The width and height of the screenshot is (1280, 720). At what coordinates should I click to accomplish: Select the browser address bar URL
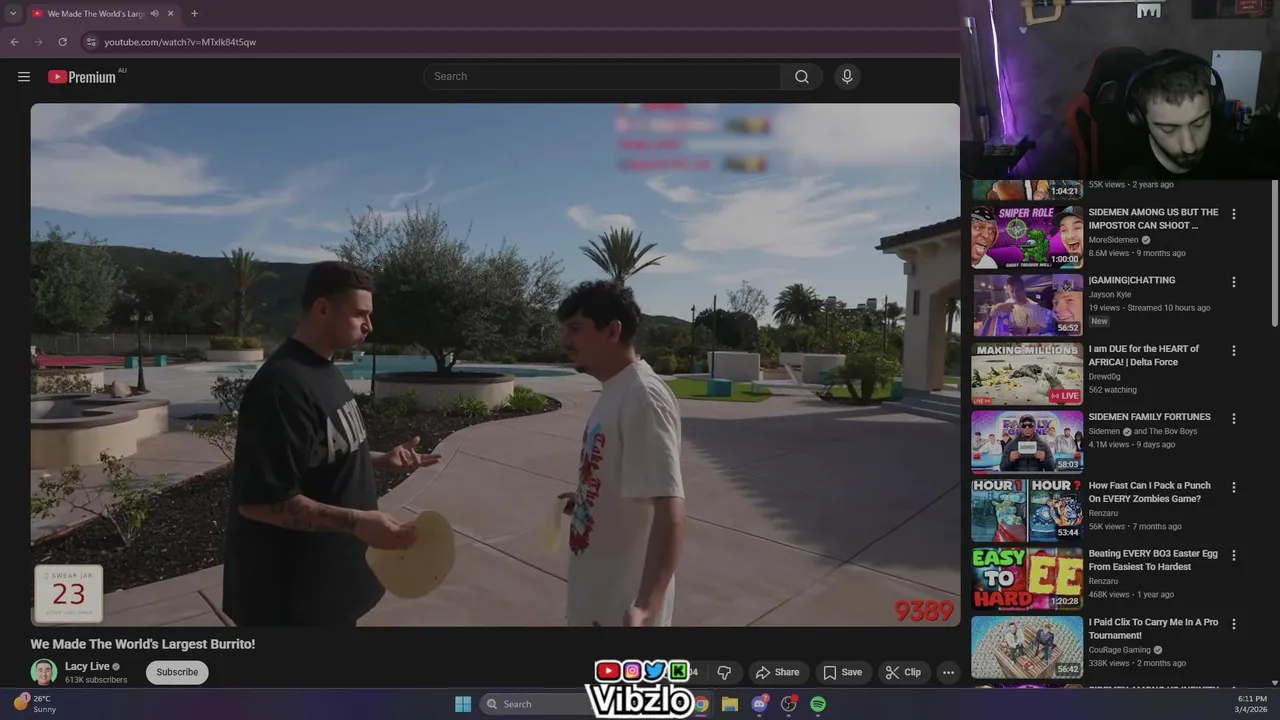(x=180, y=42)
